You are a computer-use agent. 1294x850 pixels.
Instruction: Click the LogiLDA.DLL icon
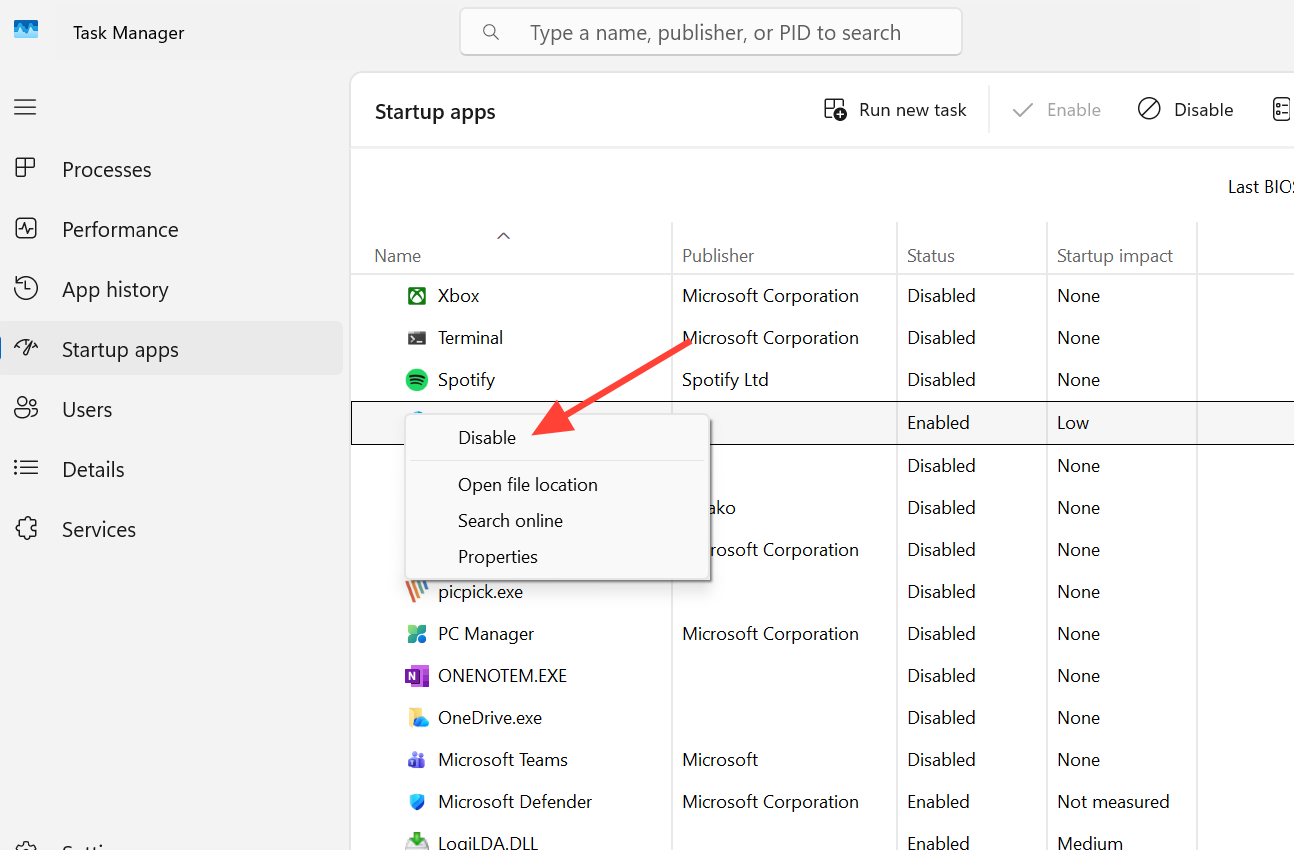click(x=417, y=842)
